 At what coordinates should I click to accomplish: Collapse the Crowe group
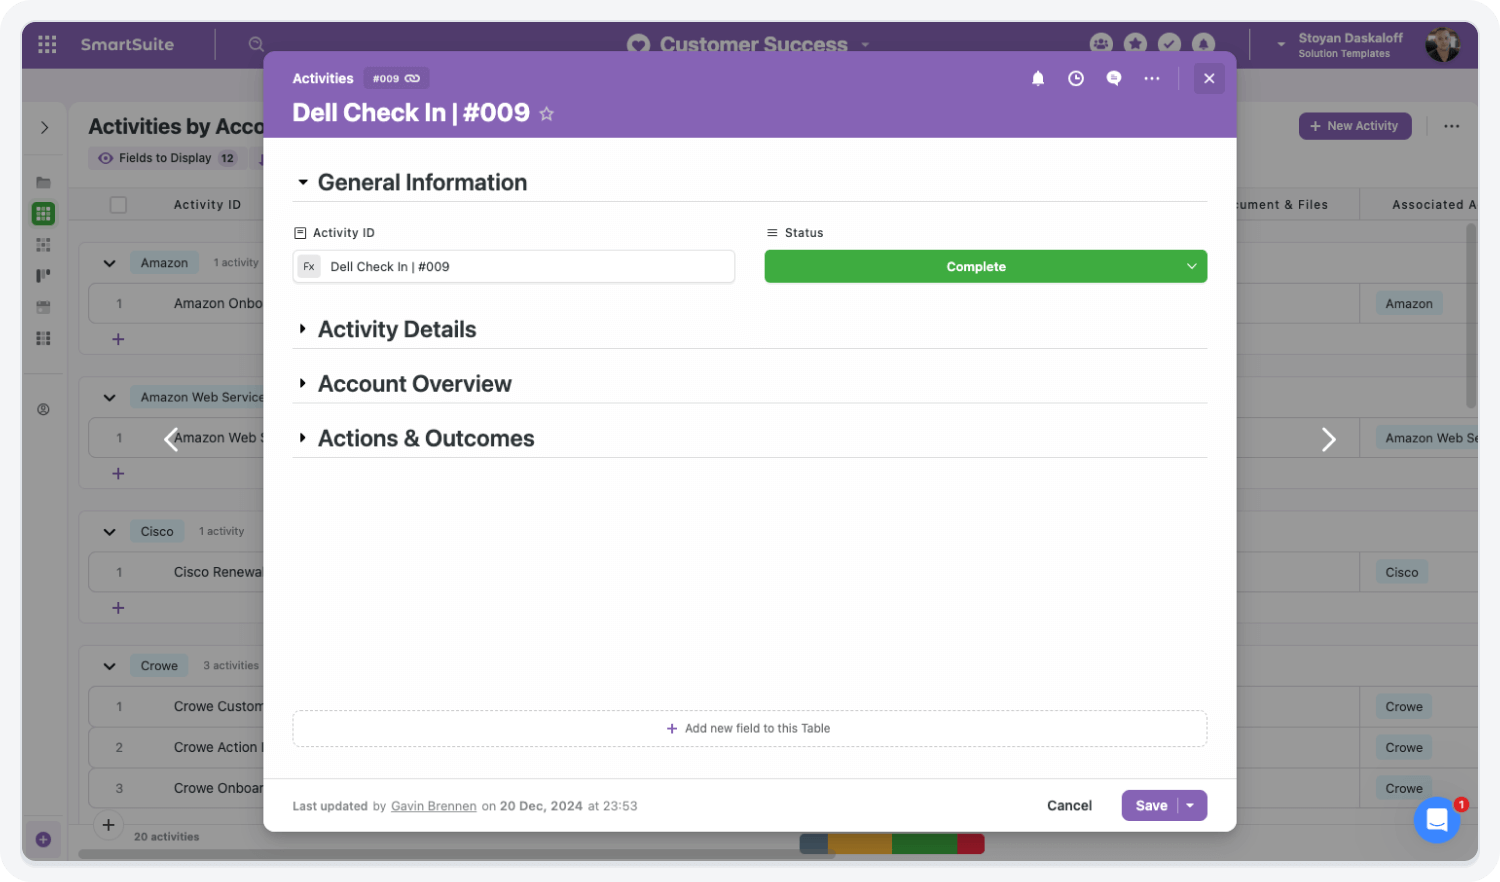pos(109,666)
